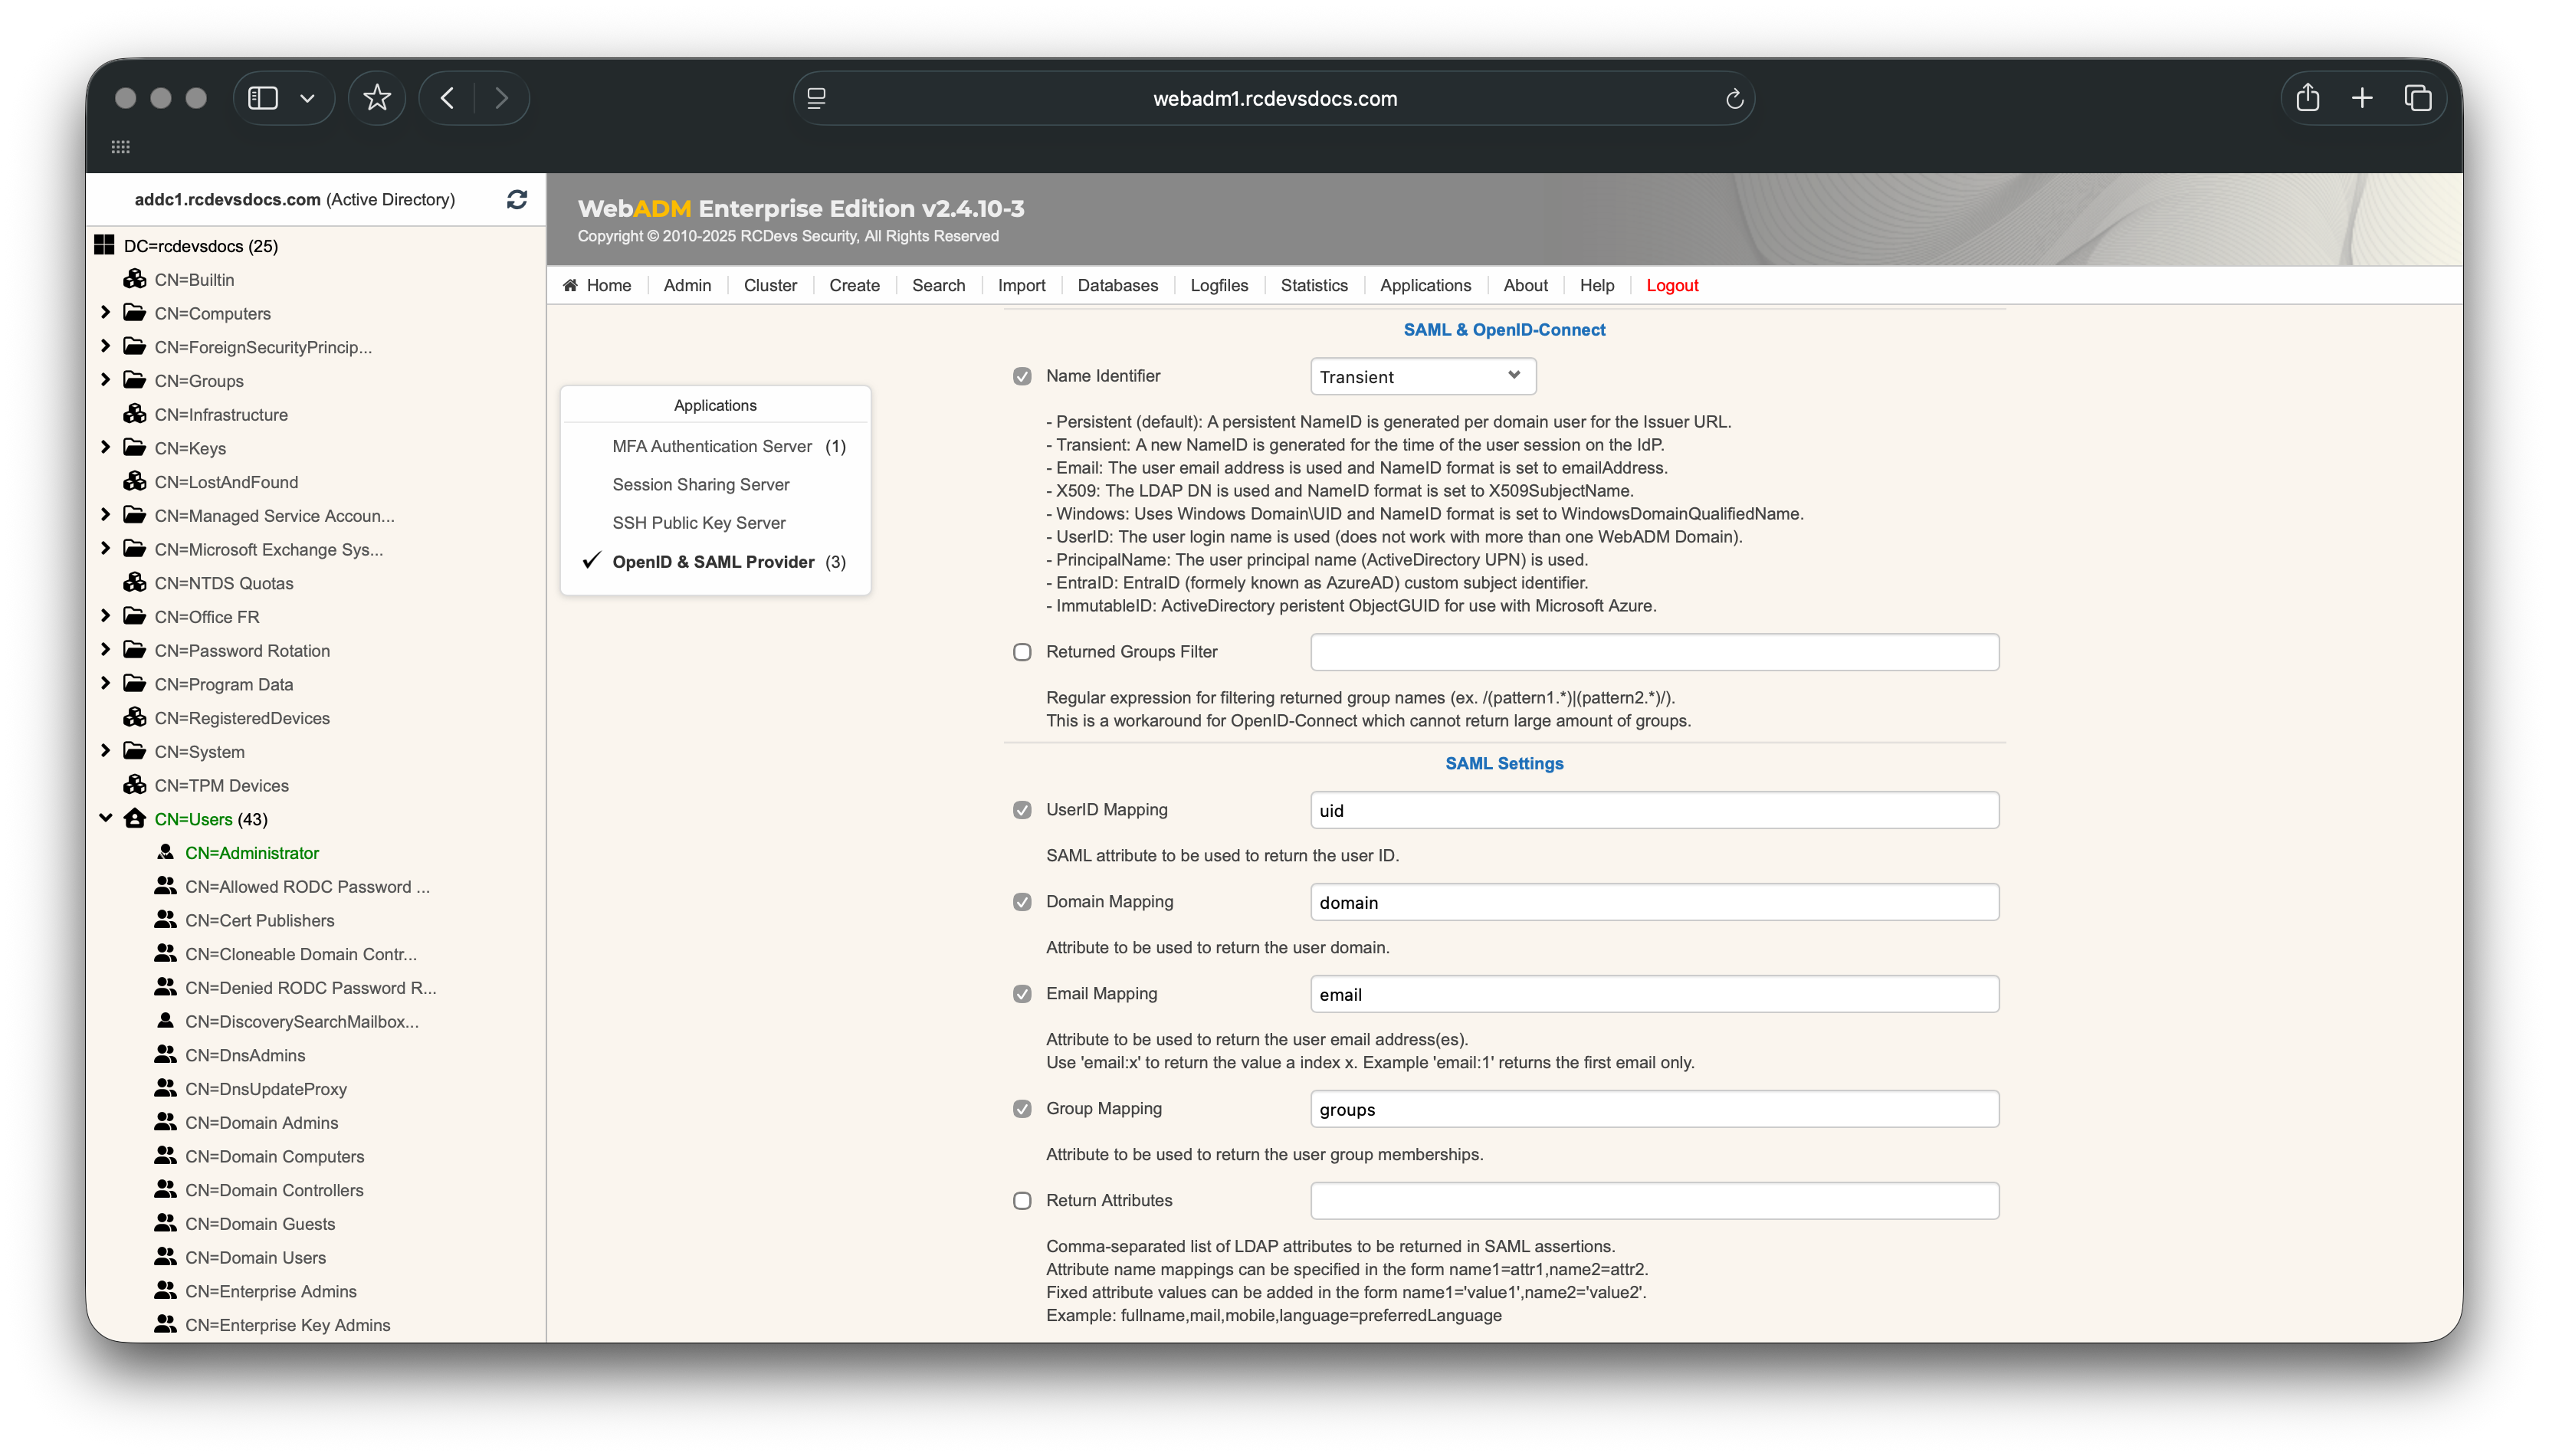Screen dimensions: 2549x1456
Task: Click the home icon beside CN=Users
Action: tap(135, 818)
